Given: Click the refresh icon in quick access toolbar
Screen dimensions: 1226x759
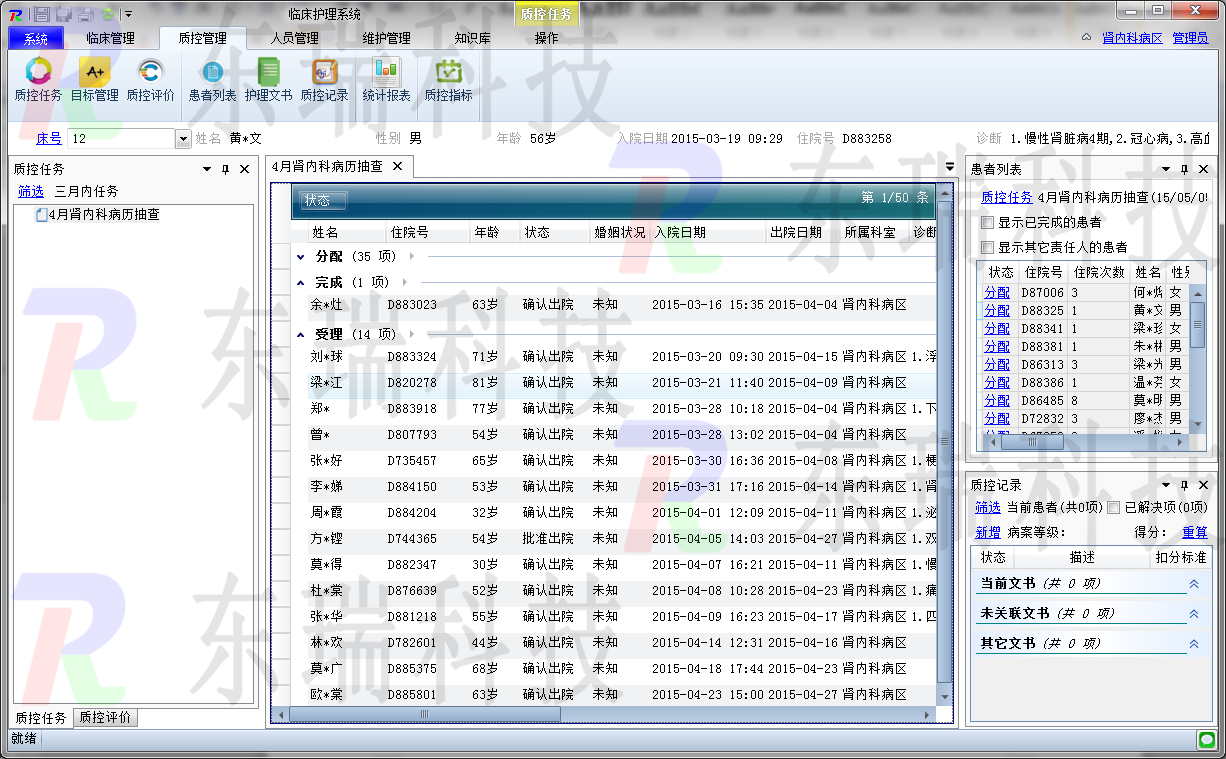Looking at the screenshot, I should [107, 14].
